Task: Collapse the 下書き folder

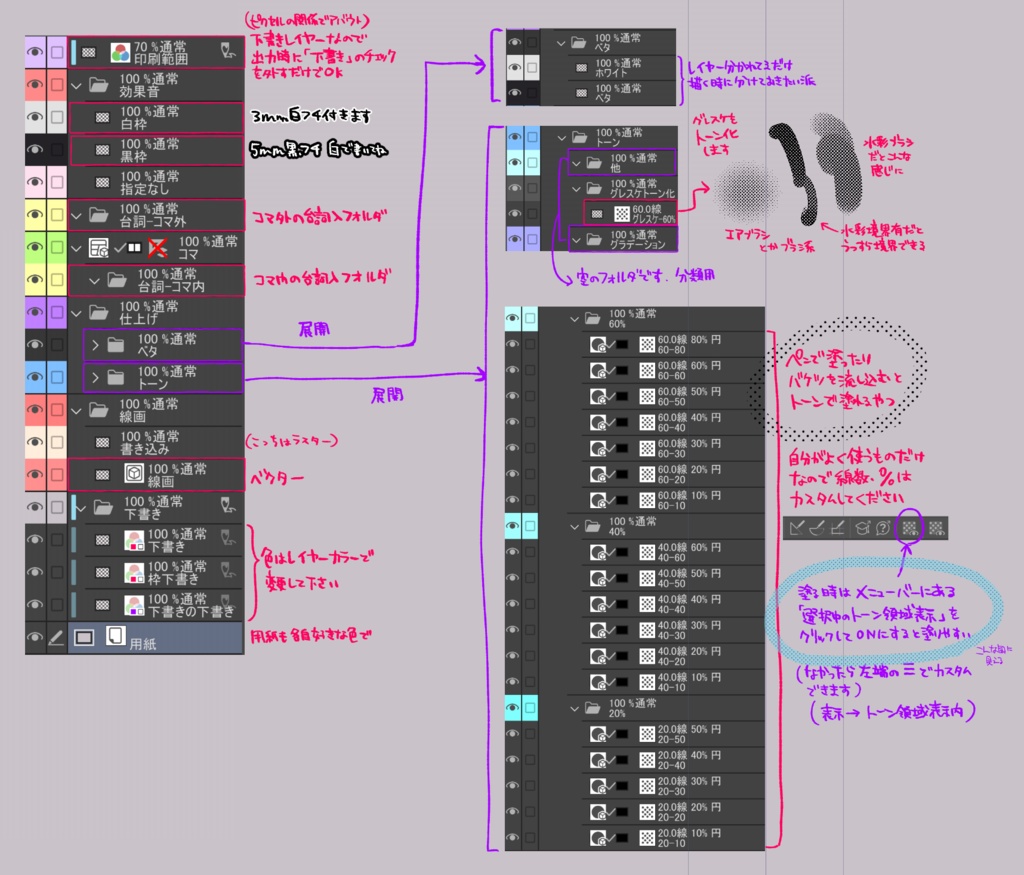Action: (x=81, y=507)
